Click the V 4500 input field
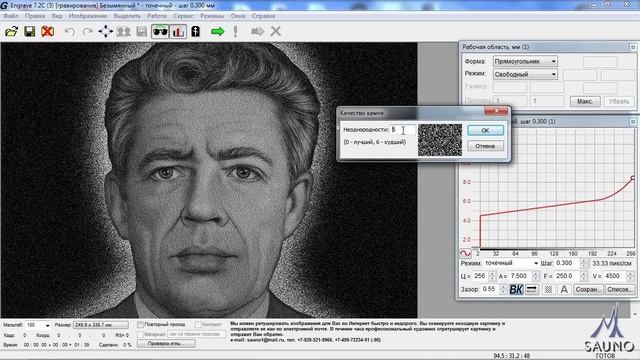This screenshot has width=640, height=360. click(615, 276)
